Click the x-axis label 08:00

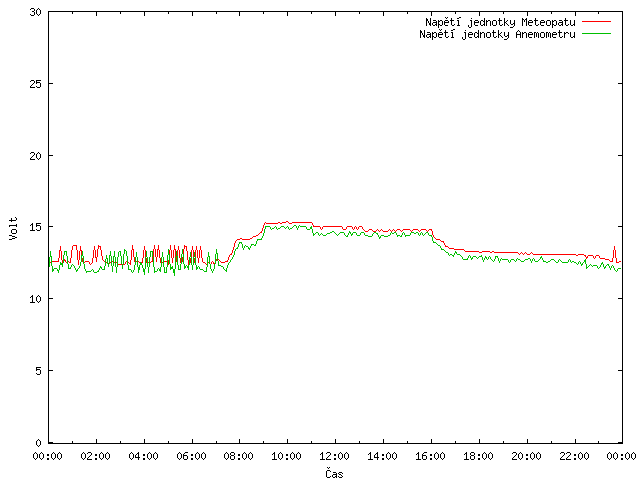pyautogui.click(x=239, y=456)
